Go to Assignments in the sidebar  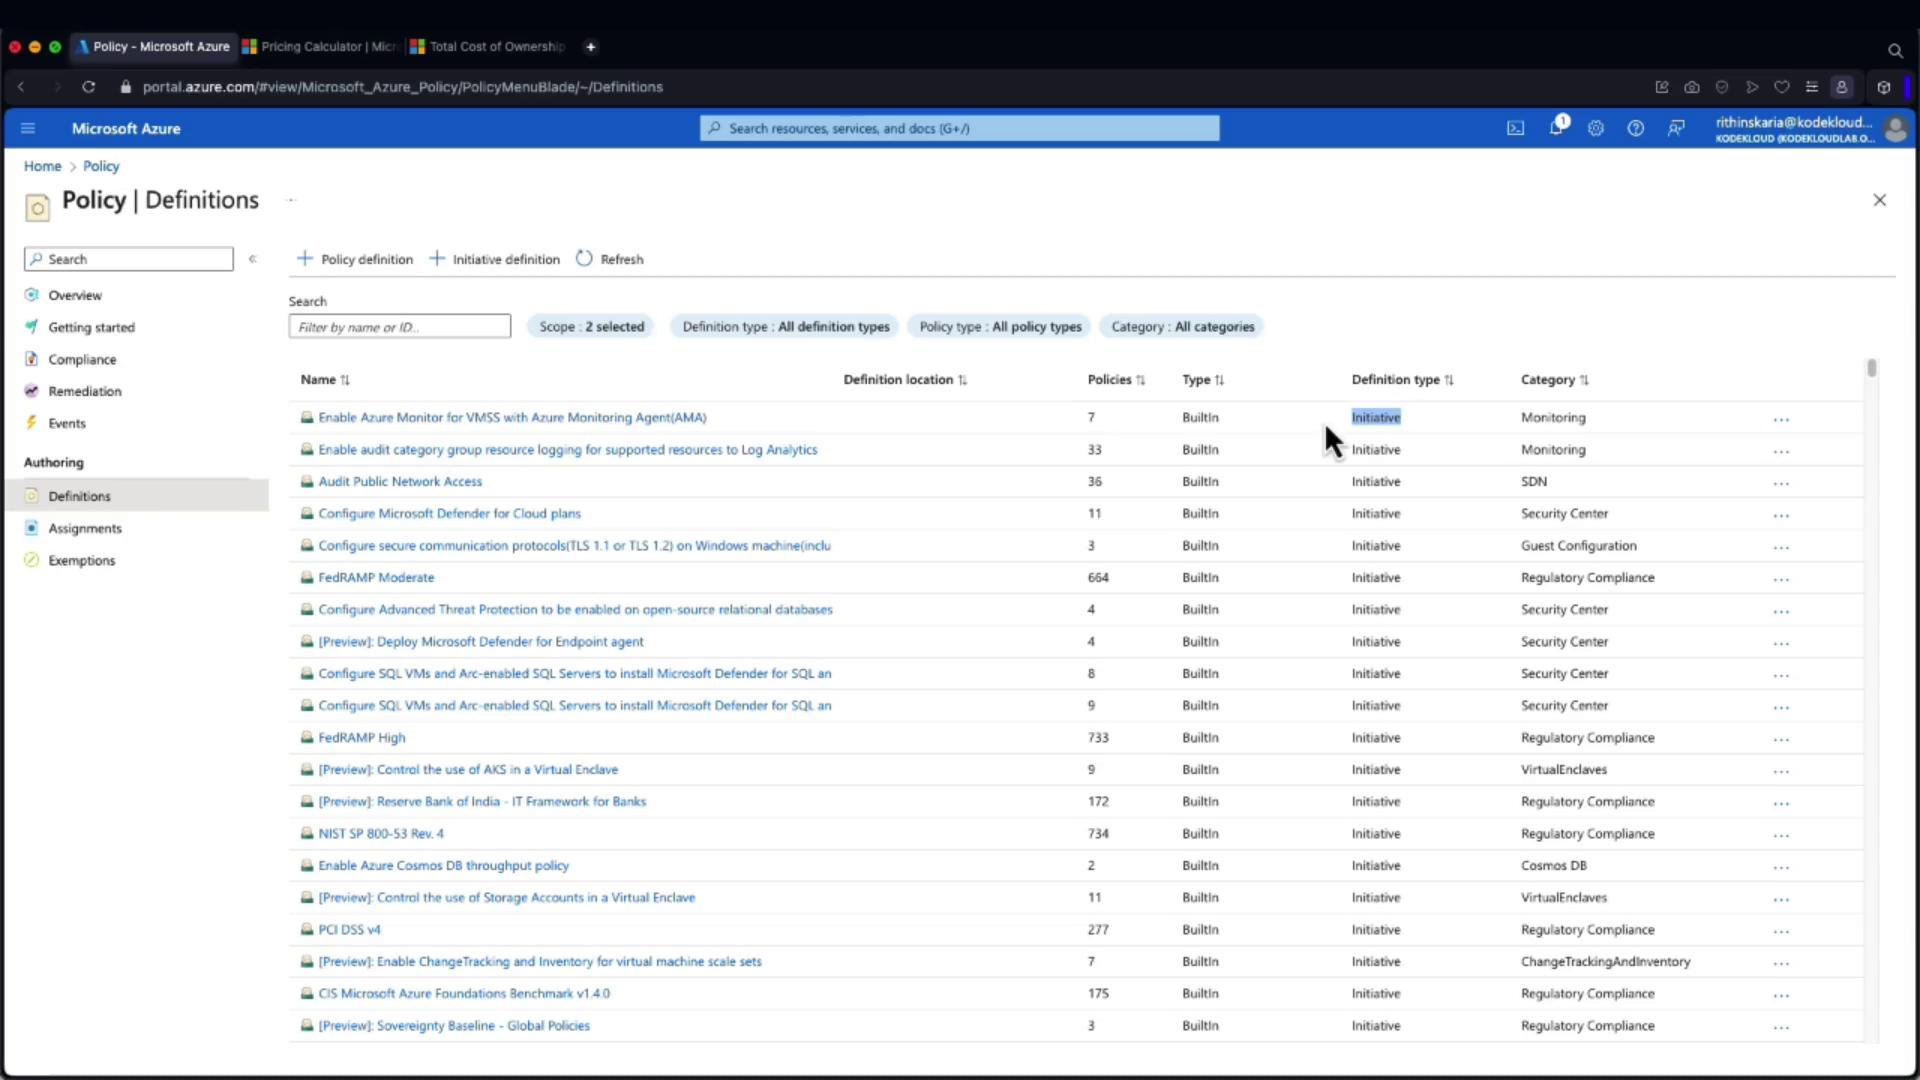(85, 528)
